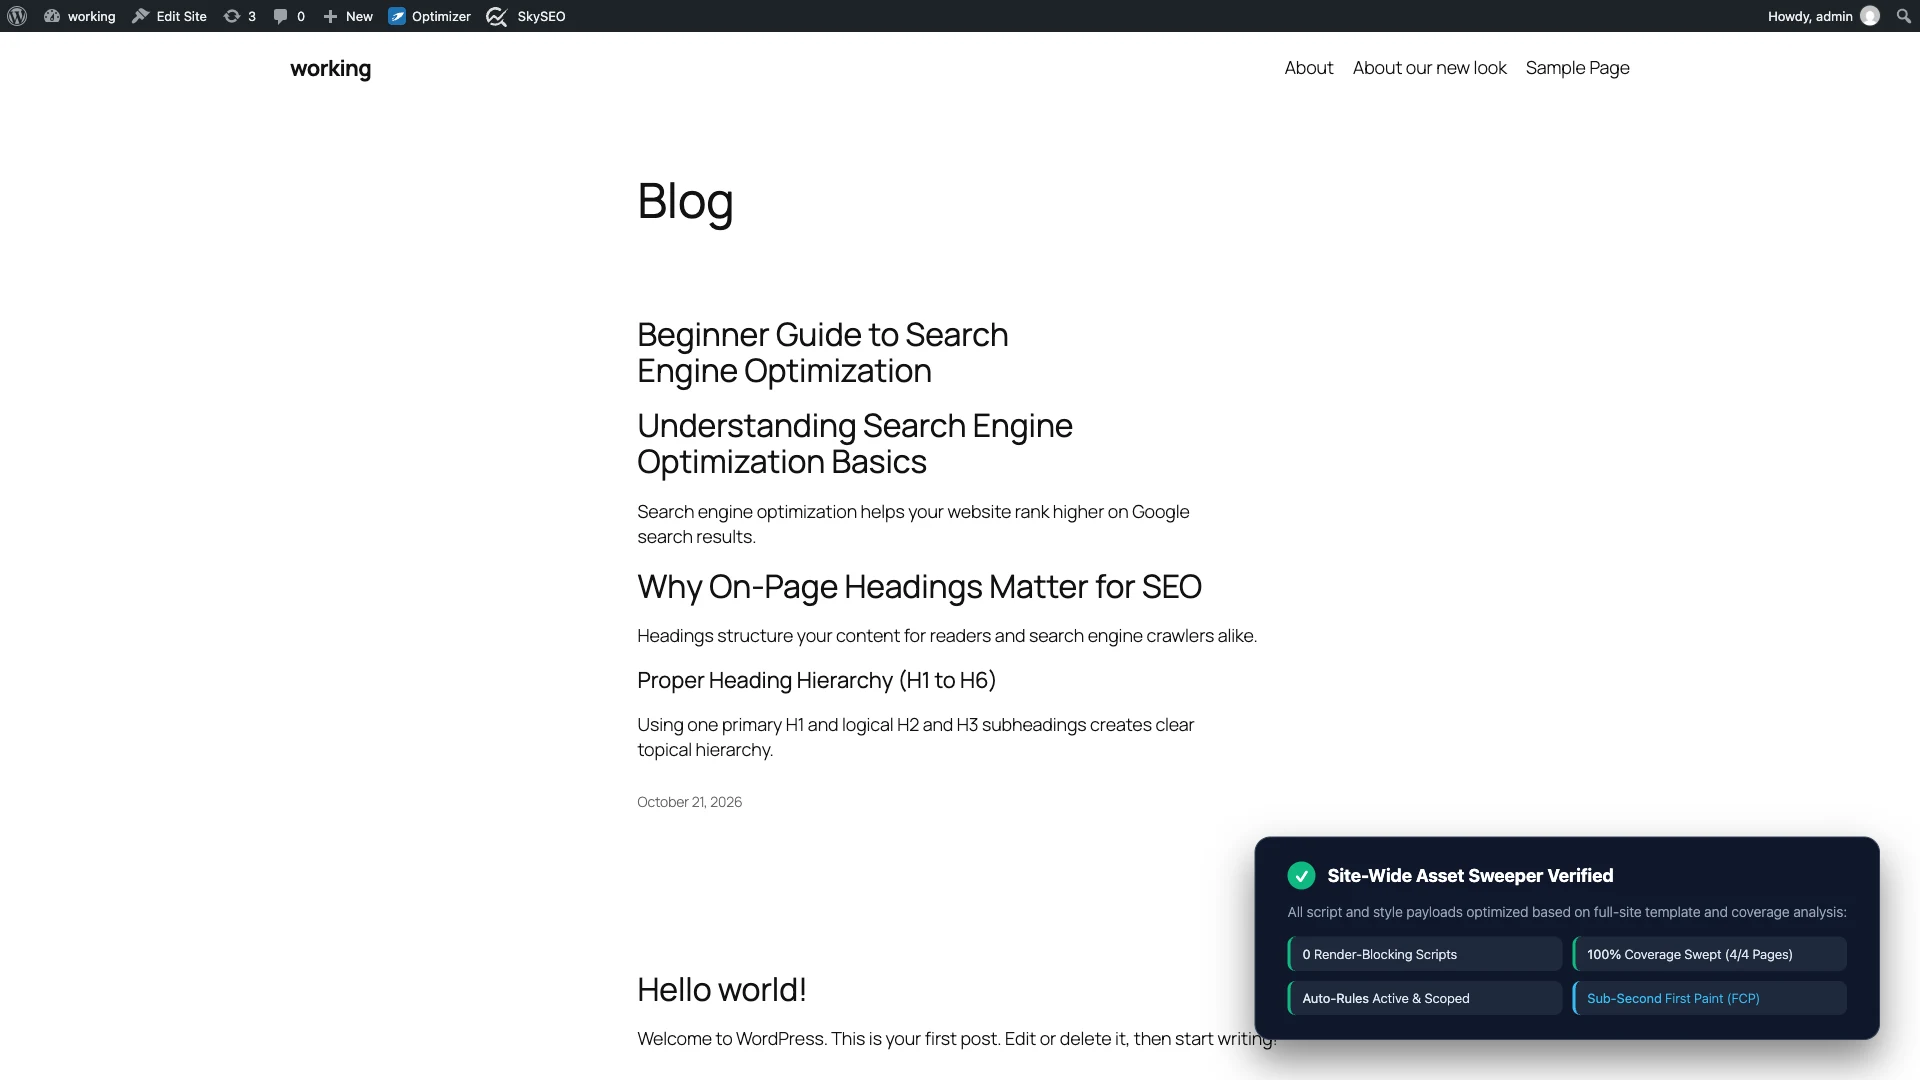
Task: Click Proper Heading Hierarchy (H1 to H6) heading
Action: click(x=817, y=681)
